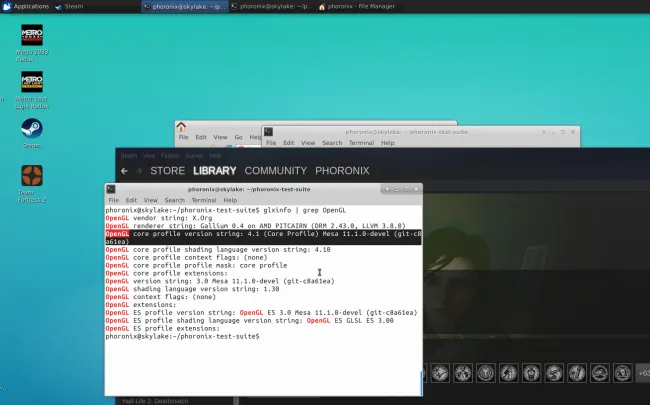Click the saxophone achievement icon
This screenshot has height=405, width=650.
577,373
